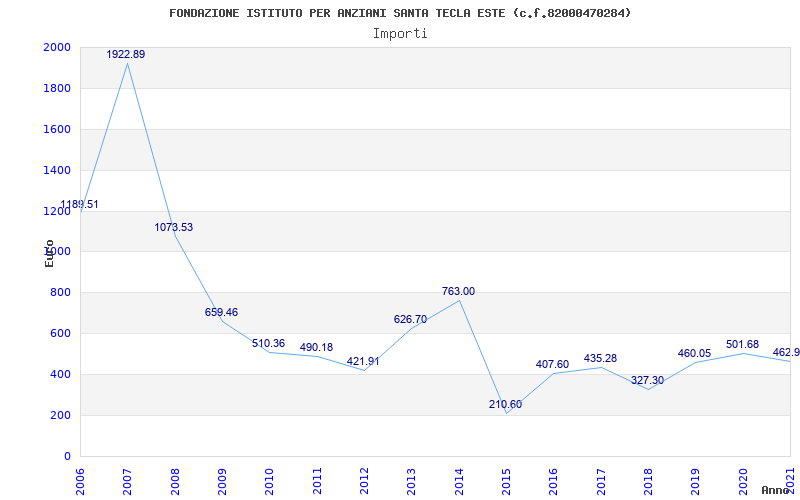Image resolution: width=800 pixels, height=500 pixels.
Task: Click the y-axis value 1600
Action: coord(57,129)
